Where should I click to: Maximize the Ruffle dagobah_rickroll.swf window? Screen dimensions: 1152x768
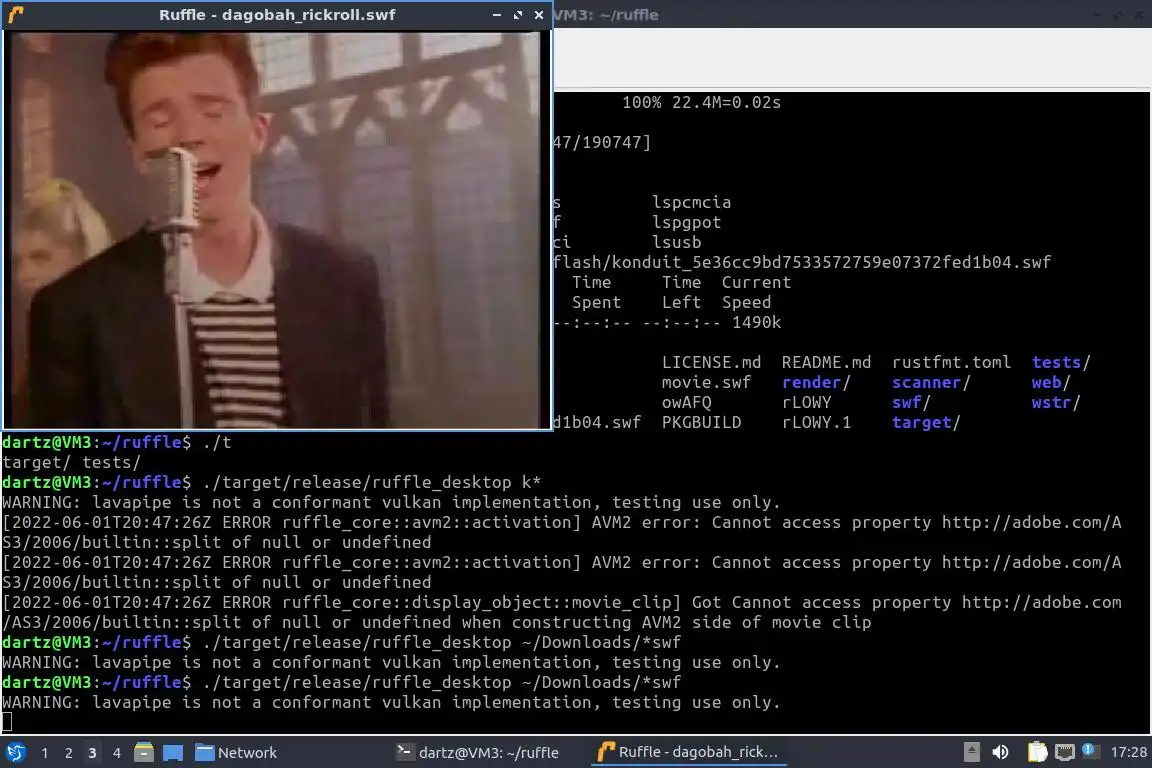[518, 15]
